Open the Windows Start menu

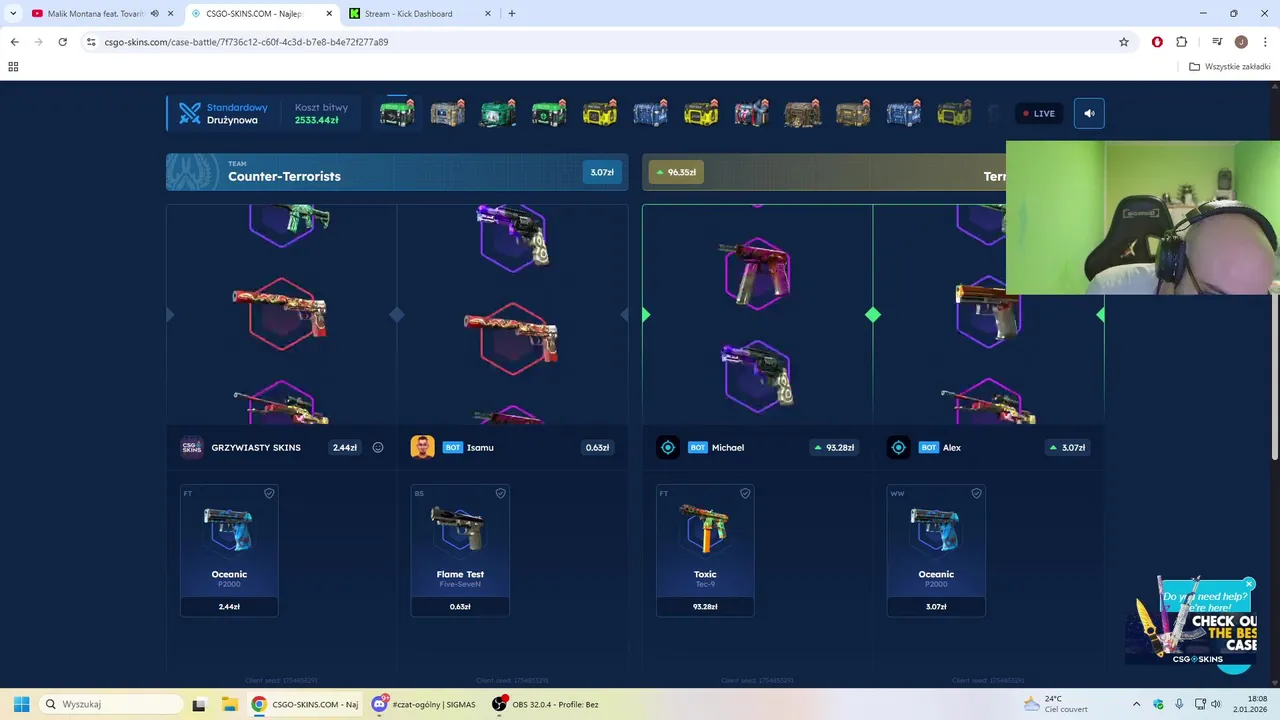20,704
